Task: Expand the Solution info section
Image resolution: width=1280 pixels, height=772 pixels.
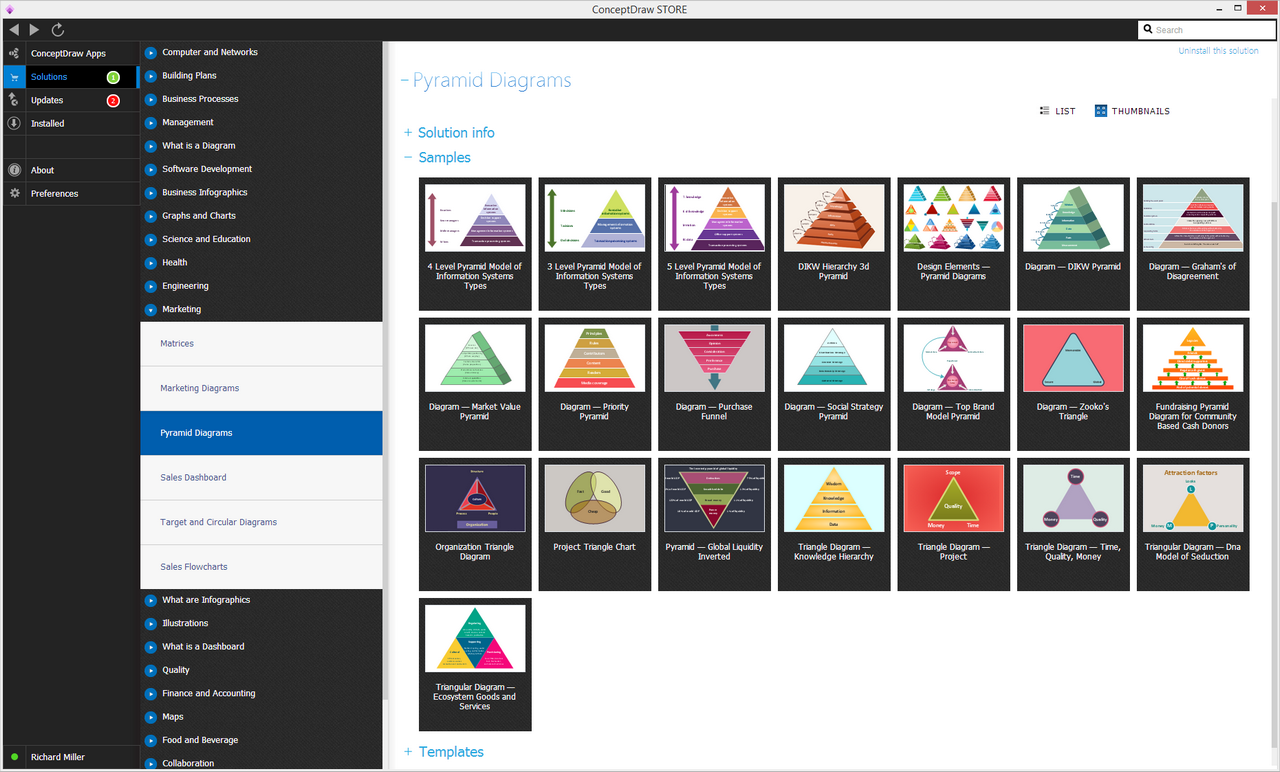Action: click(408, 133)
